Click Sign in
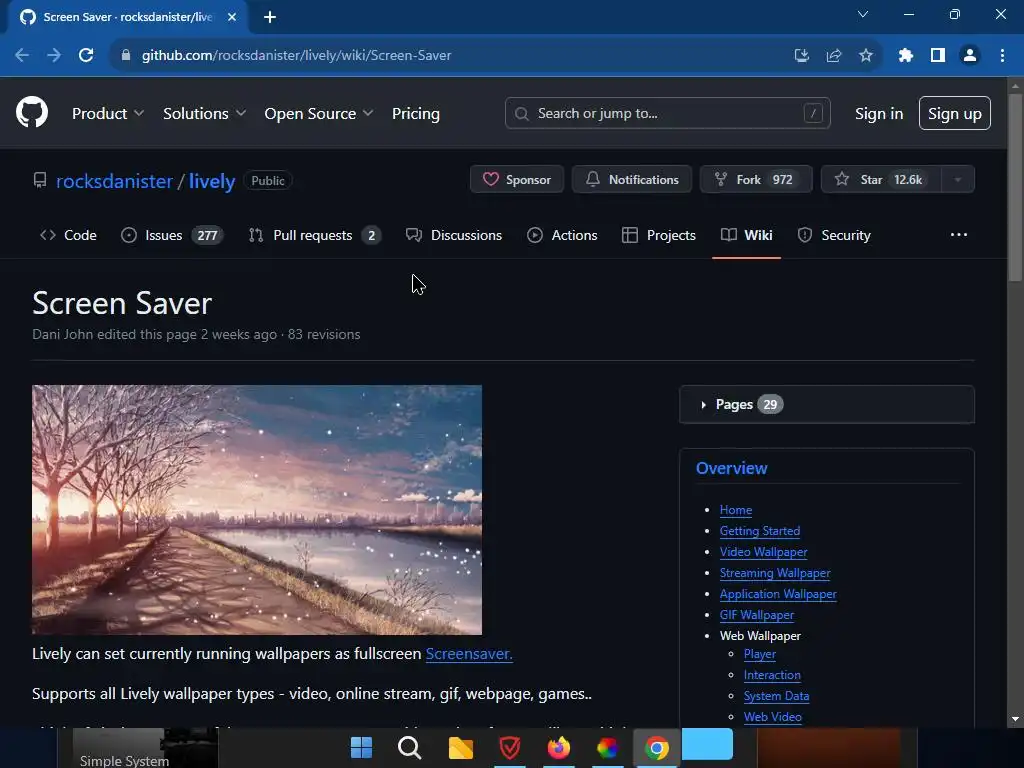 point(879,114)
